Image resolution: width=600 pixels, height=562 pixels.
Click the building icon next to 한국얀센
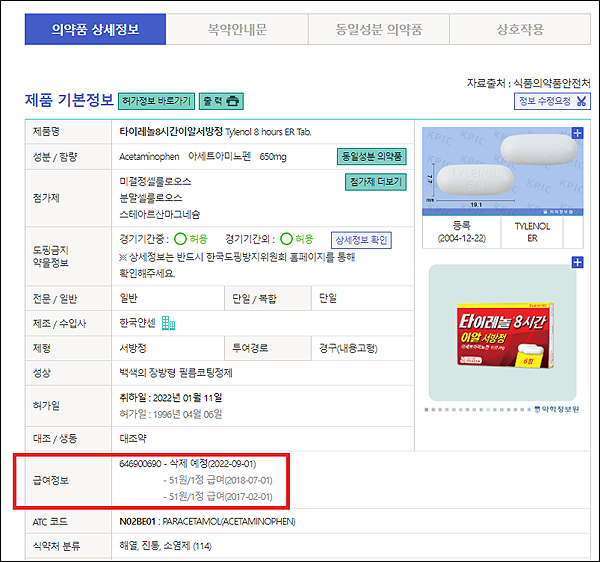(168, 323)
